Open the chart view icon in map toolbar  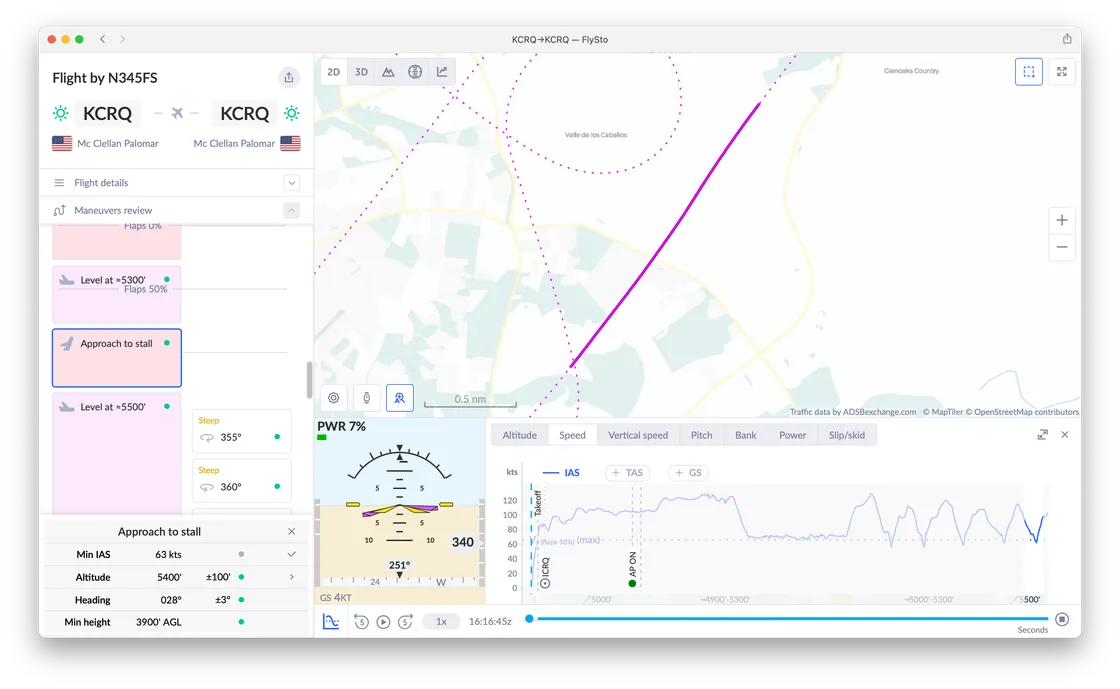click(442, 71)
